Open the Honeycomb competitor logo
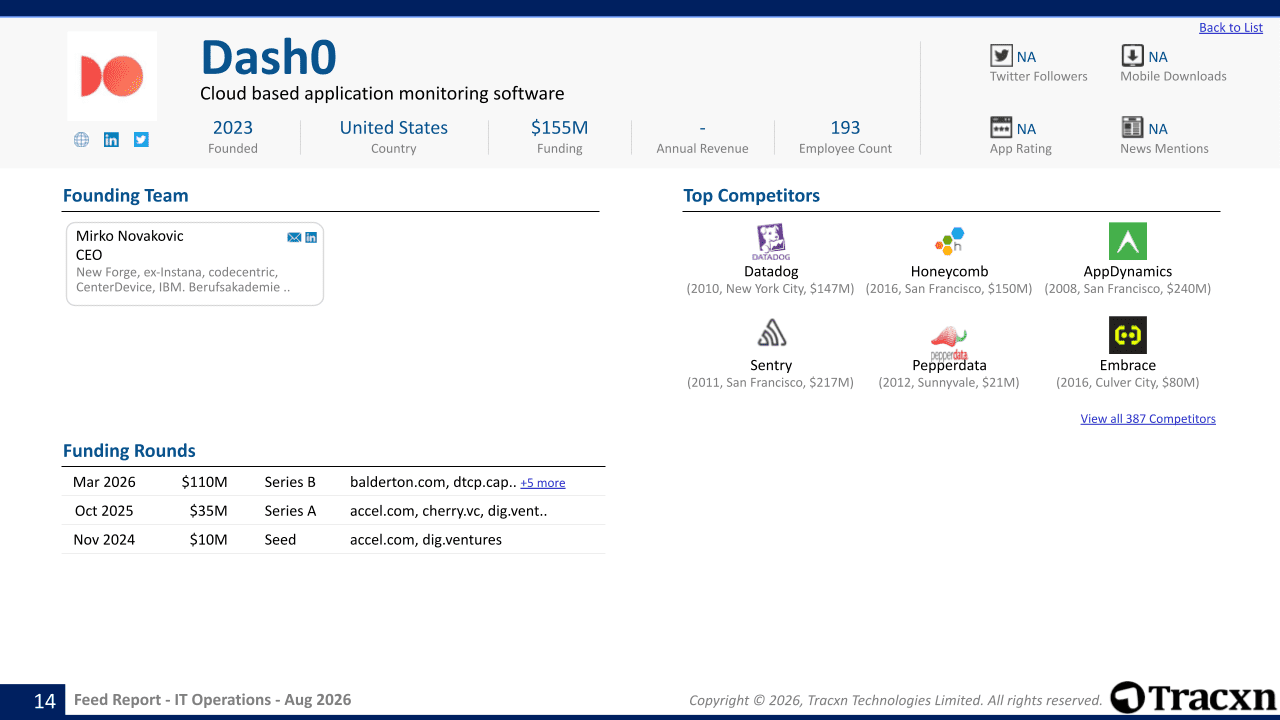Screen dimensions: 1280x720 [949, 242]
